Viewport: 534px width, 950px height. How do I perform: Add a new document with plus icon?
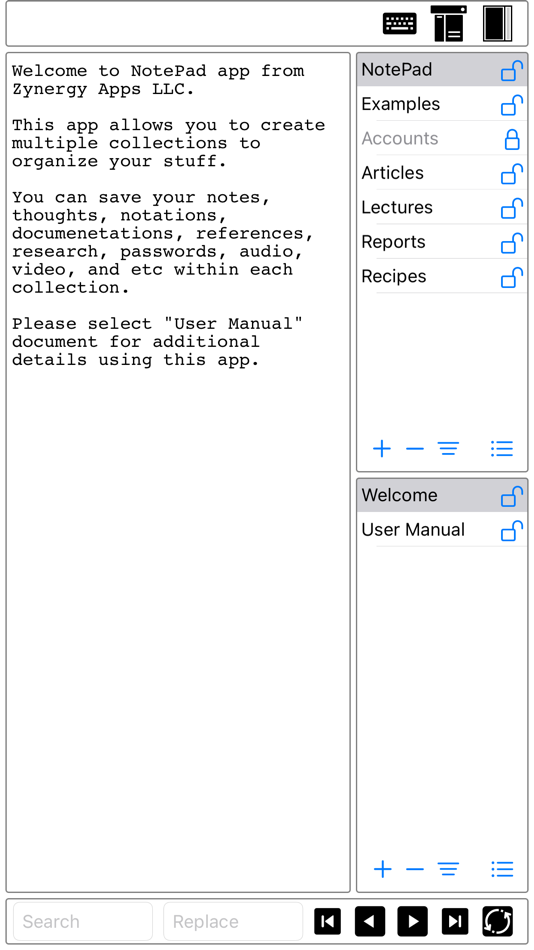382,870
